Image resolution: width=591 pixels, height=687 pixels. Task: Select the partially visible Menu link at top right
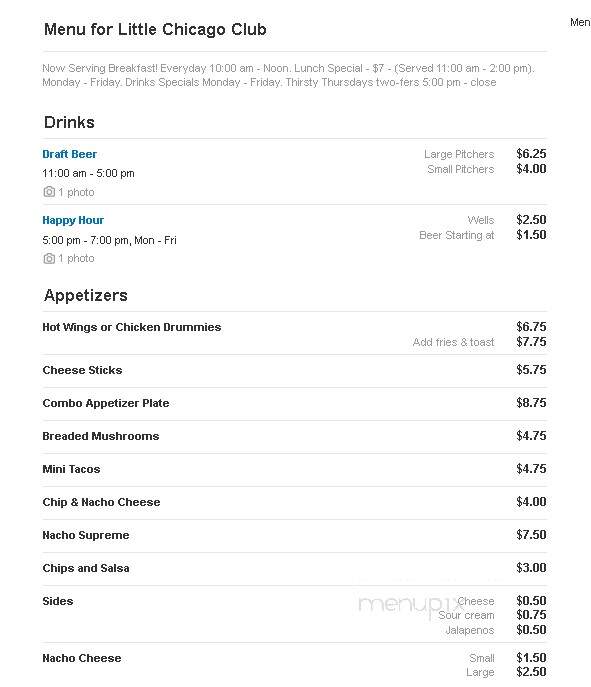pos(580,22)
